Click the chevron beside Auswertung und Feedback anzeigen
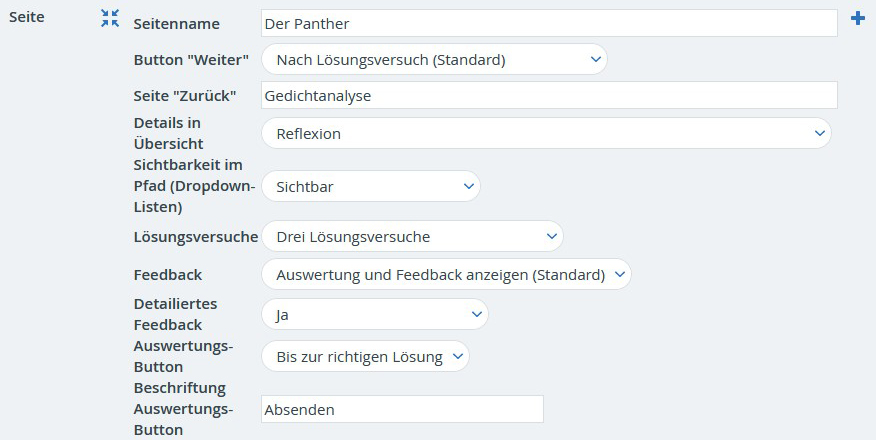Image resolution: width=876 pixels, height=440 pixels. (620, 274)
